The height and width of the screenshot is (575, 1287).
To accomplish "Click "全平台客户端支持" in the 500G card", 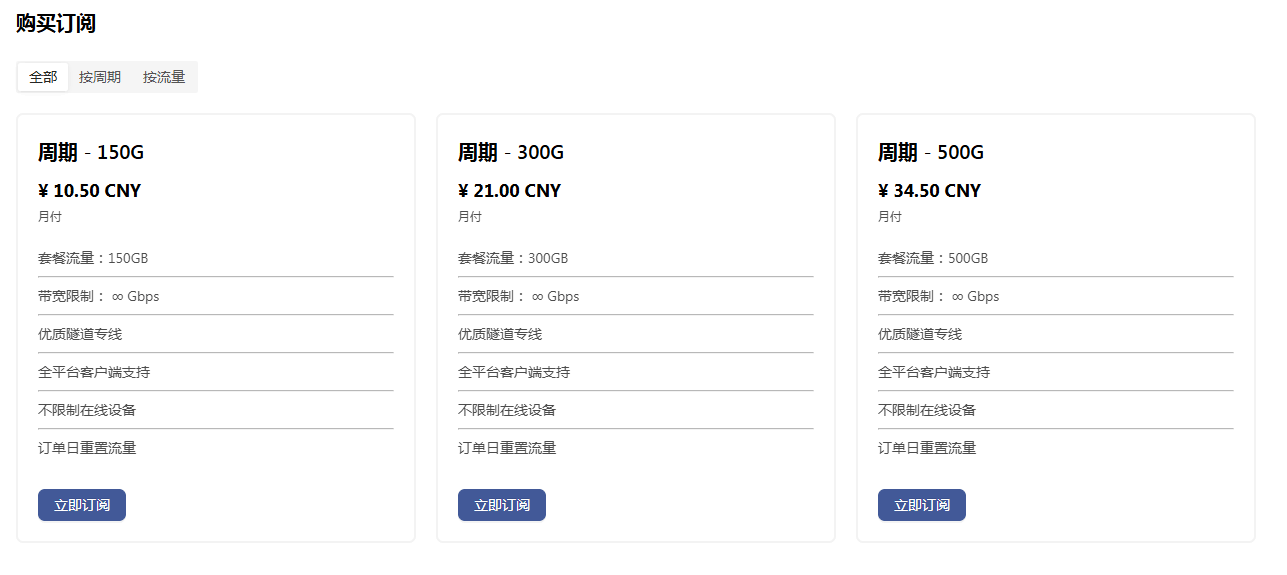I will coord(934,372).
